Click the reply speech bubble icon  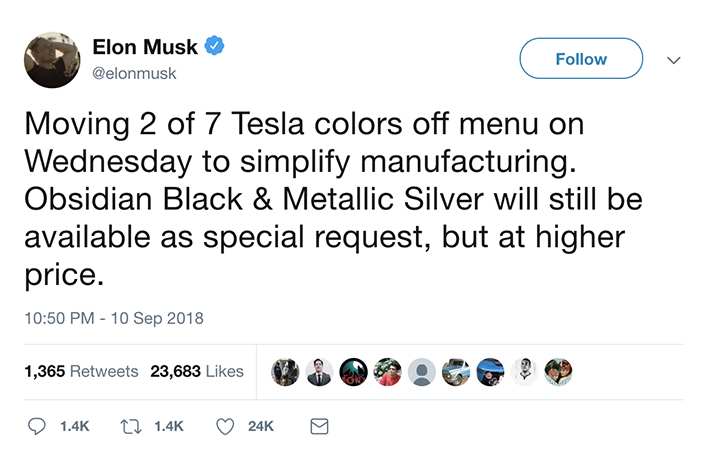pos(37,426)
